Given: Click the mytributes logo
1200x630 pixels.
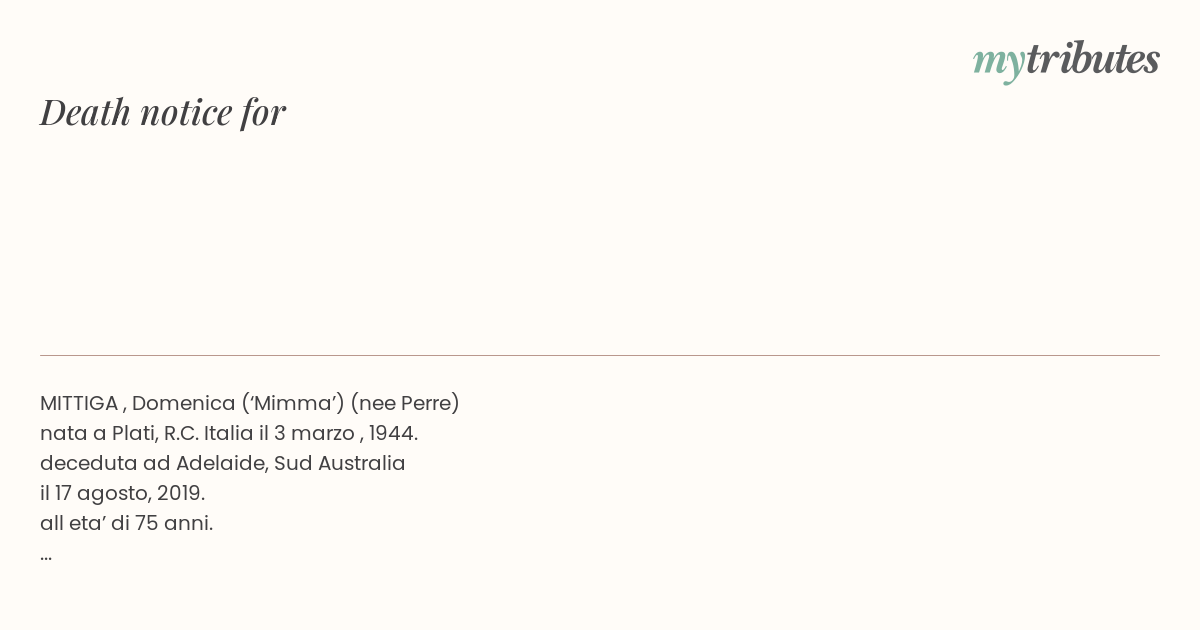Looking at the screenshot, I should click(x=1066, y=61).
